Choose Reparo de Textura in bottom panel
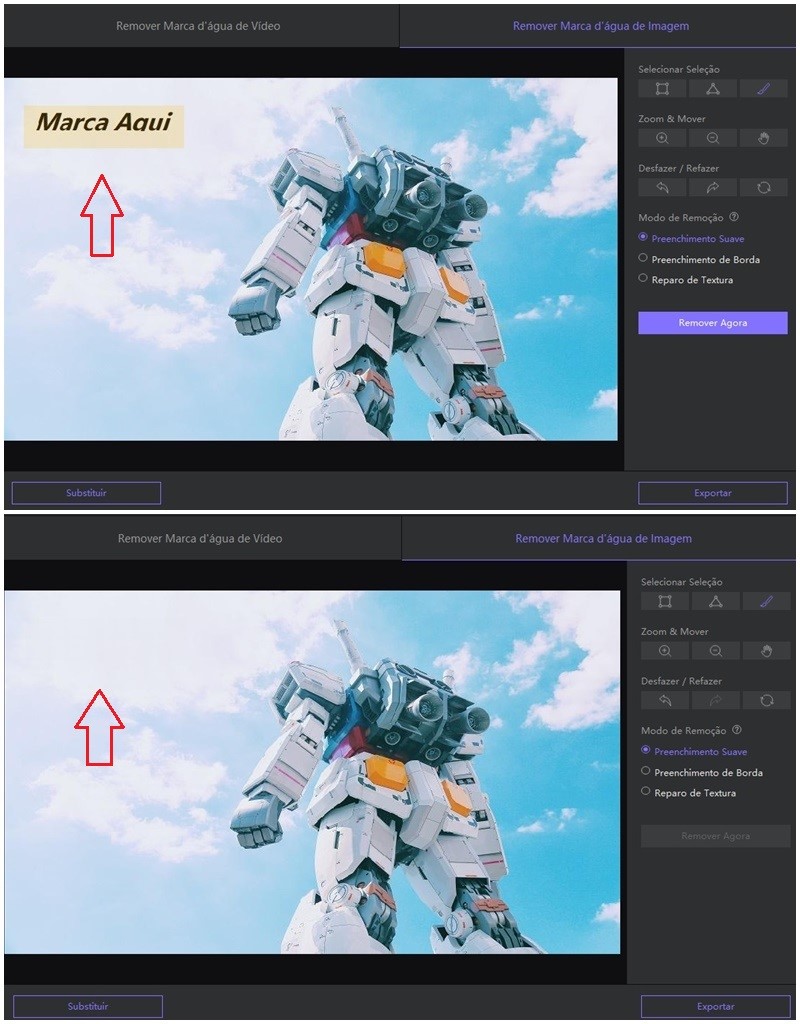The height and width of the screenshot is (1024, 800). click(x=689, y=792)
